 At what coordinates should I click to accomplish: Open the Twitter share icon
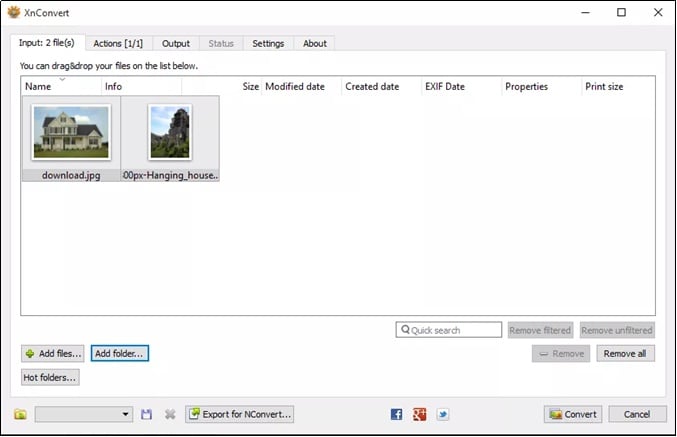[x=443, y=414]
